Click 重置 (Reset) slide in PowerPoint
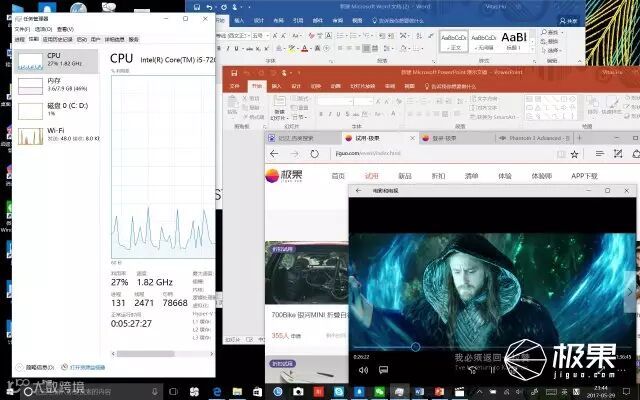 300,107
